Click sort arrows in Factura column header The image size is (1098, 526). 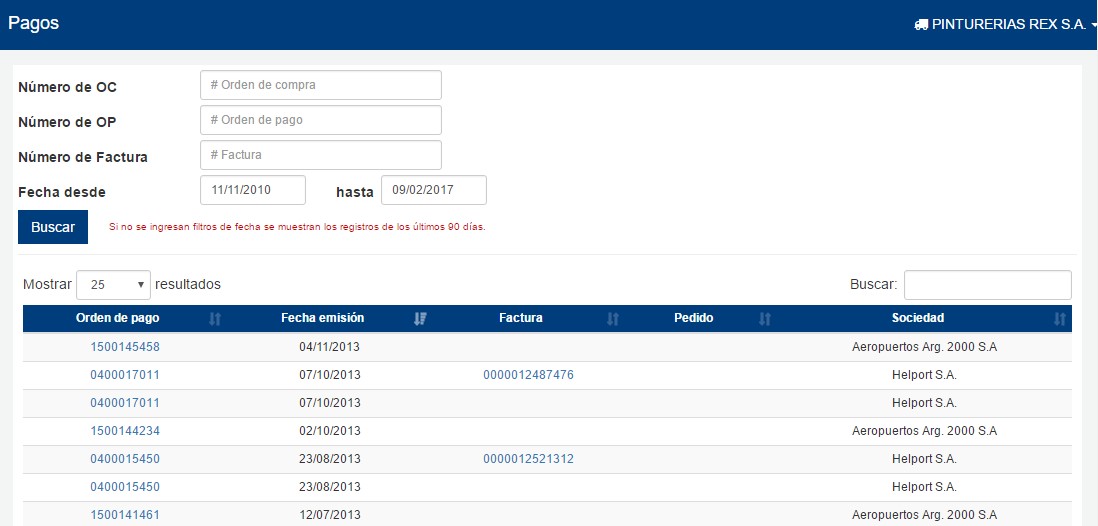613,319
